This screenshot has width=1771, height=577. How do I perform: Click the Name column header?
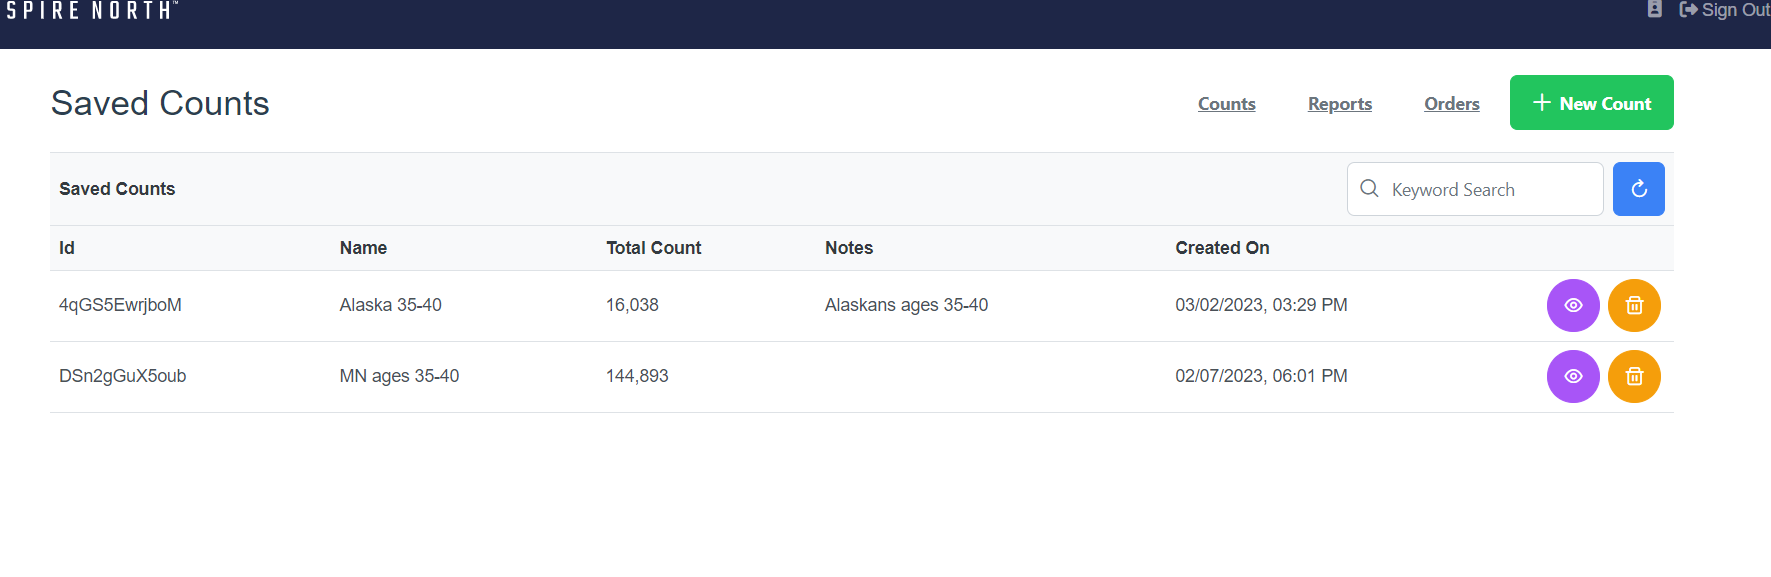(x=363, y=248)
